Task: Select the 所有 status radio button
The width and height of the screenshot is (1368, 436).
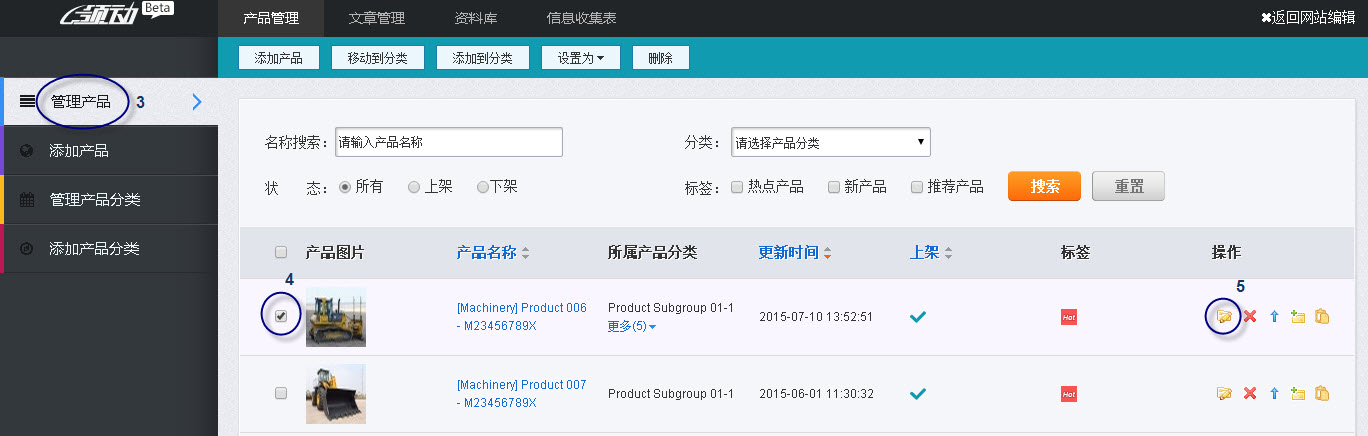Action: coord(345,187)
